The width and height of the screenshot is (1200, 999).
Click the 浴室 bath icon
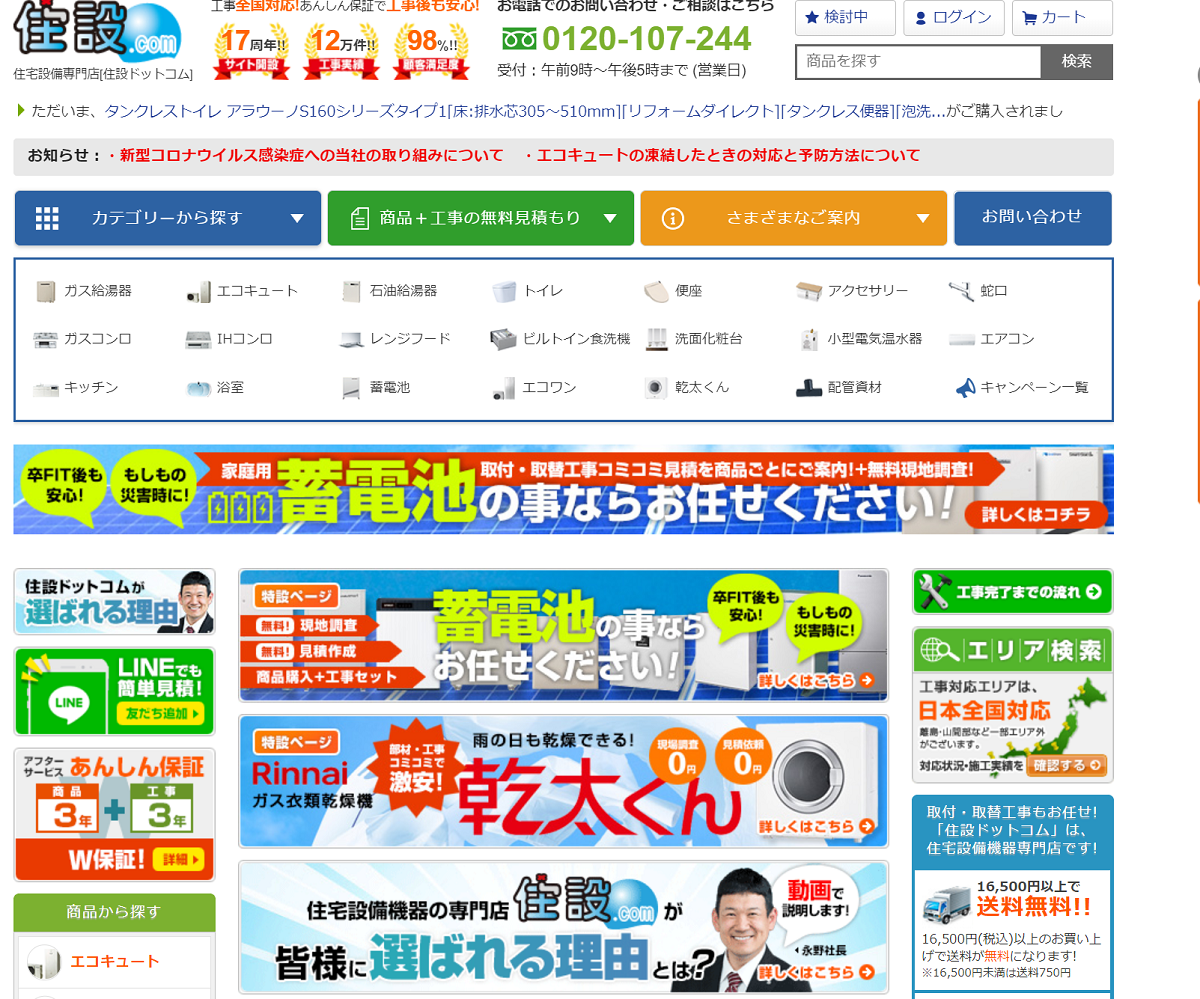point(198,388)
